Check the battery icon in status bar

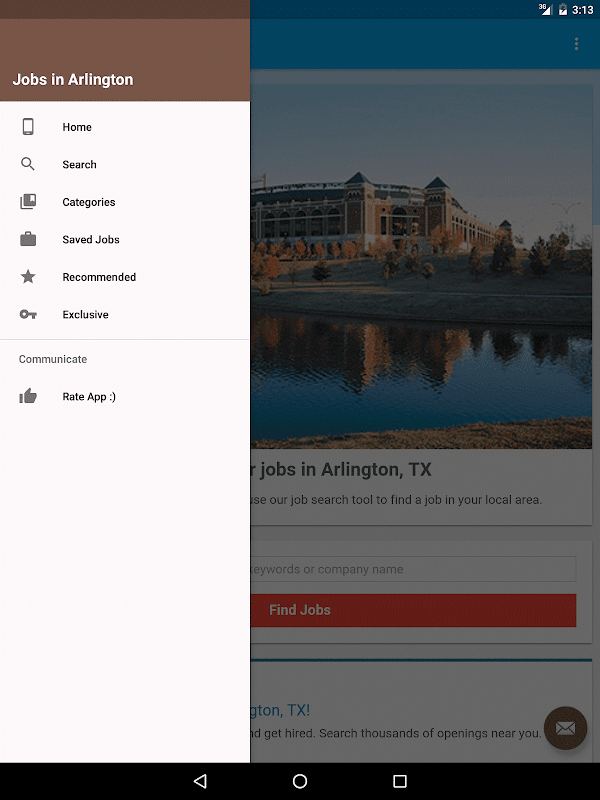(x=563, y=10)
